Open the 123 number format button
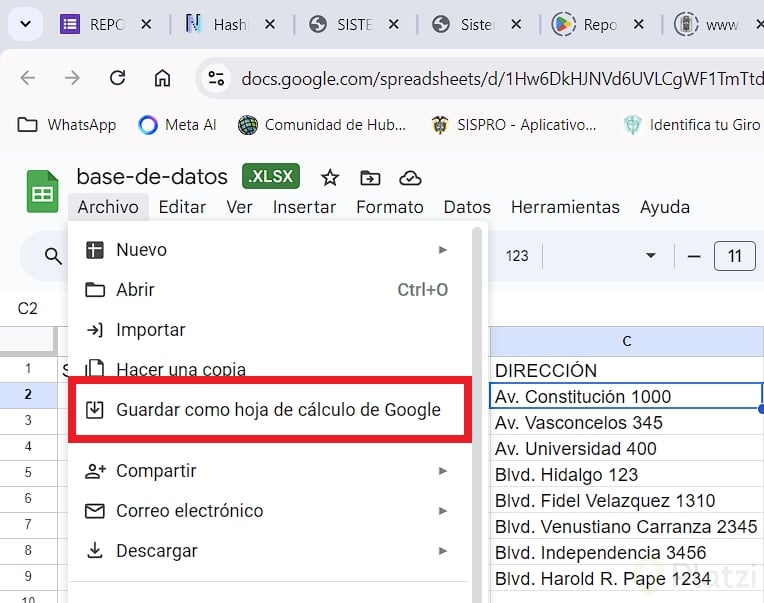Image resolution: width=764 pixels, height=603 pixels. click(517, 256)
